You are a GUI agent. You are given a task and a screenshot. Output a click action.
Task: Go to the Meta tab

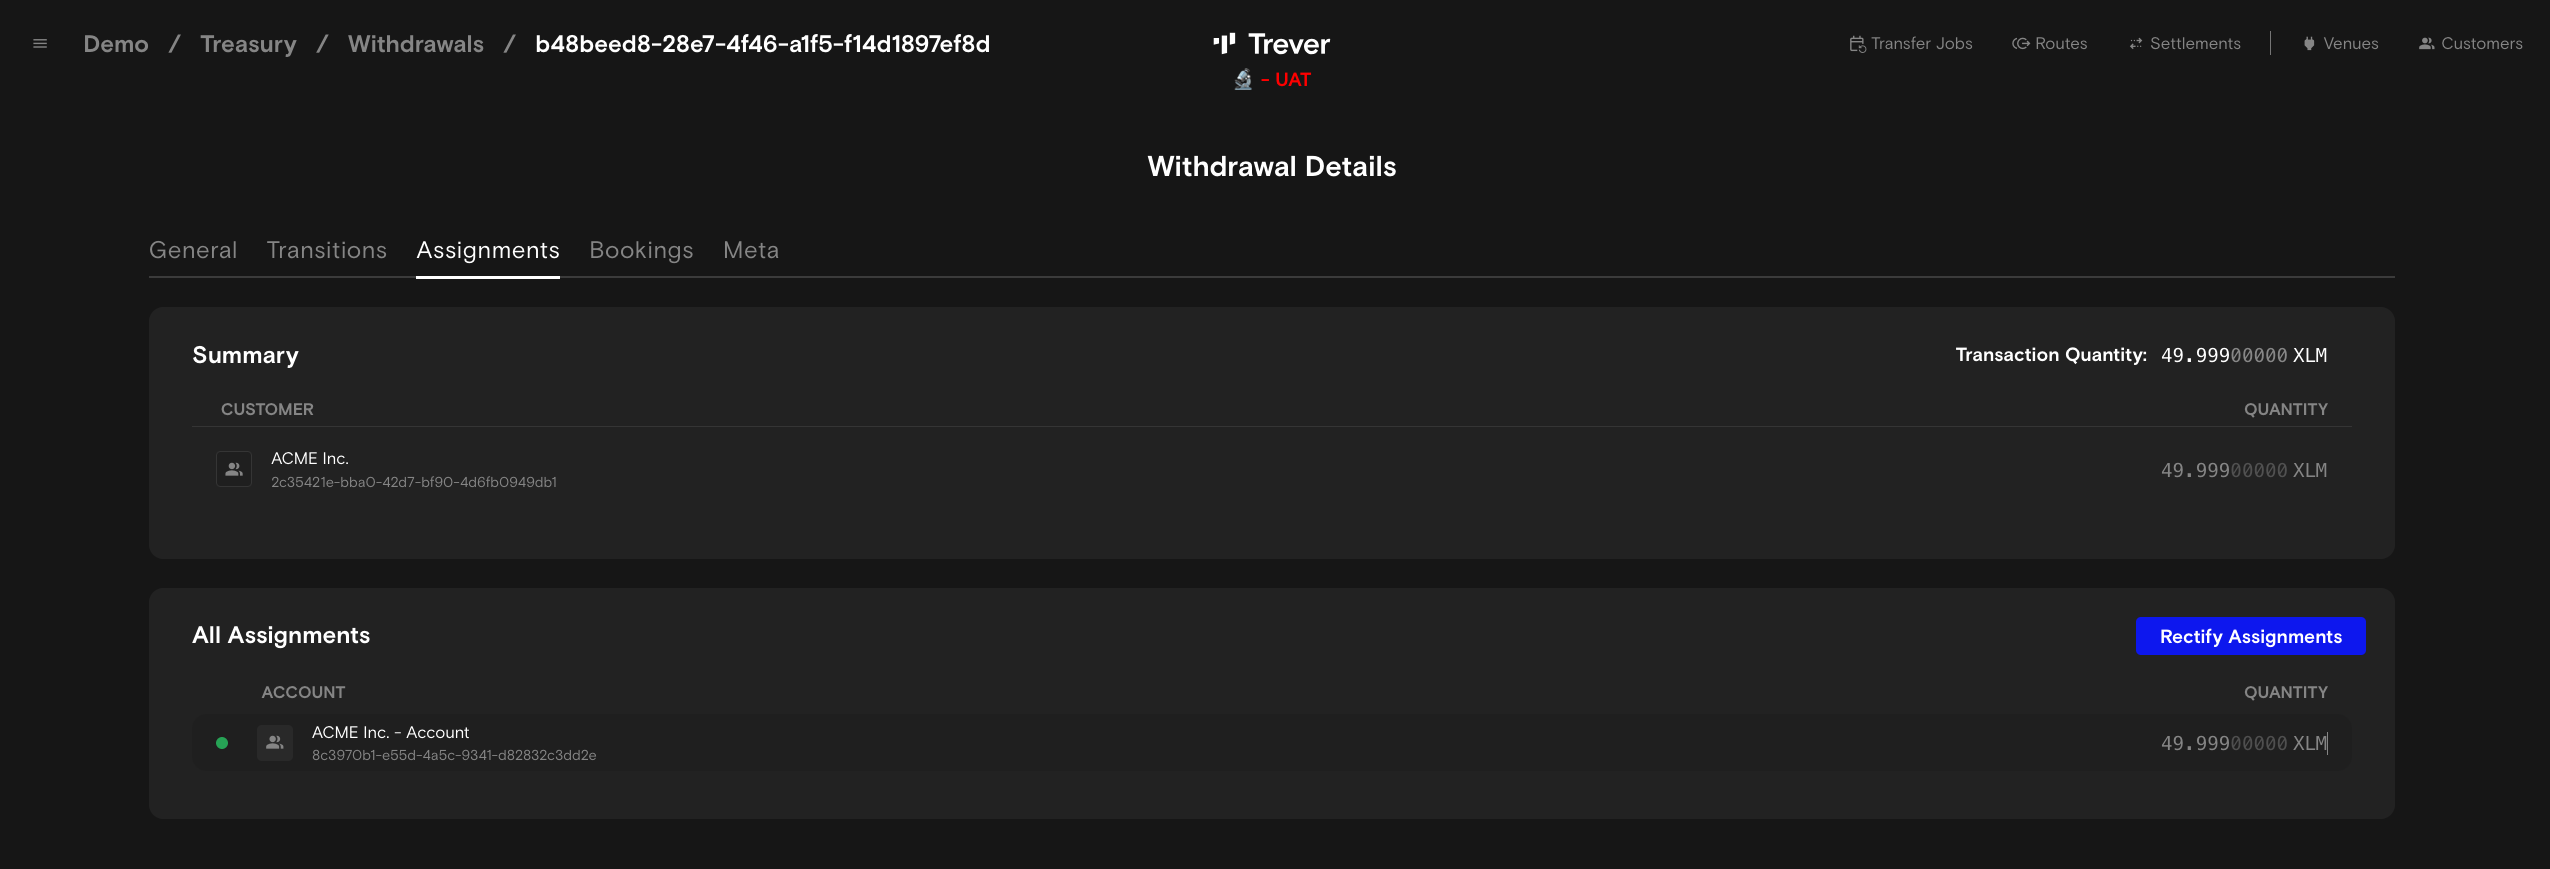tap(750, 250)
